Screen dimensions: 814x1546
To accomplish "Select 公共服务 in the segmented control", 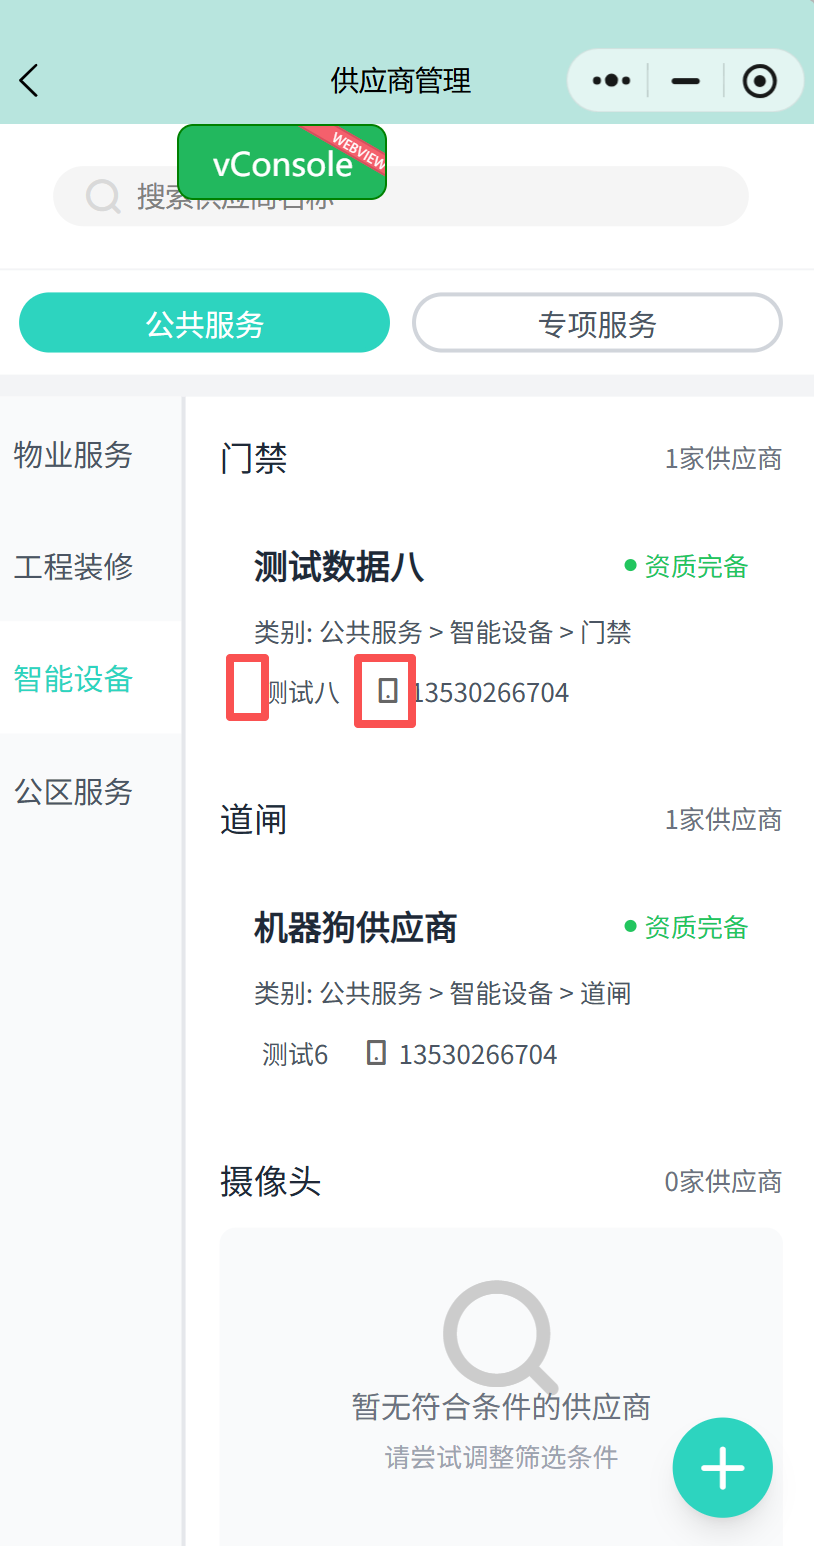I will tap(204, 322).
